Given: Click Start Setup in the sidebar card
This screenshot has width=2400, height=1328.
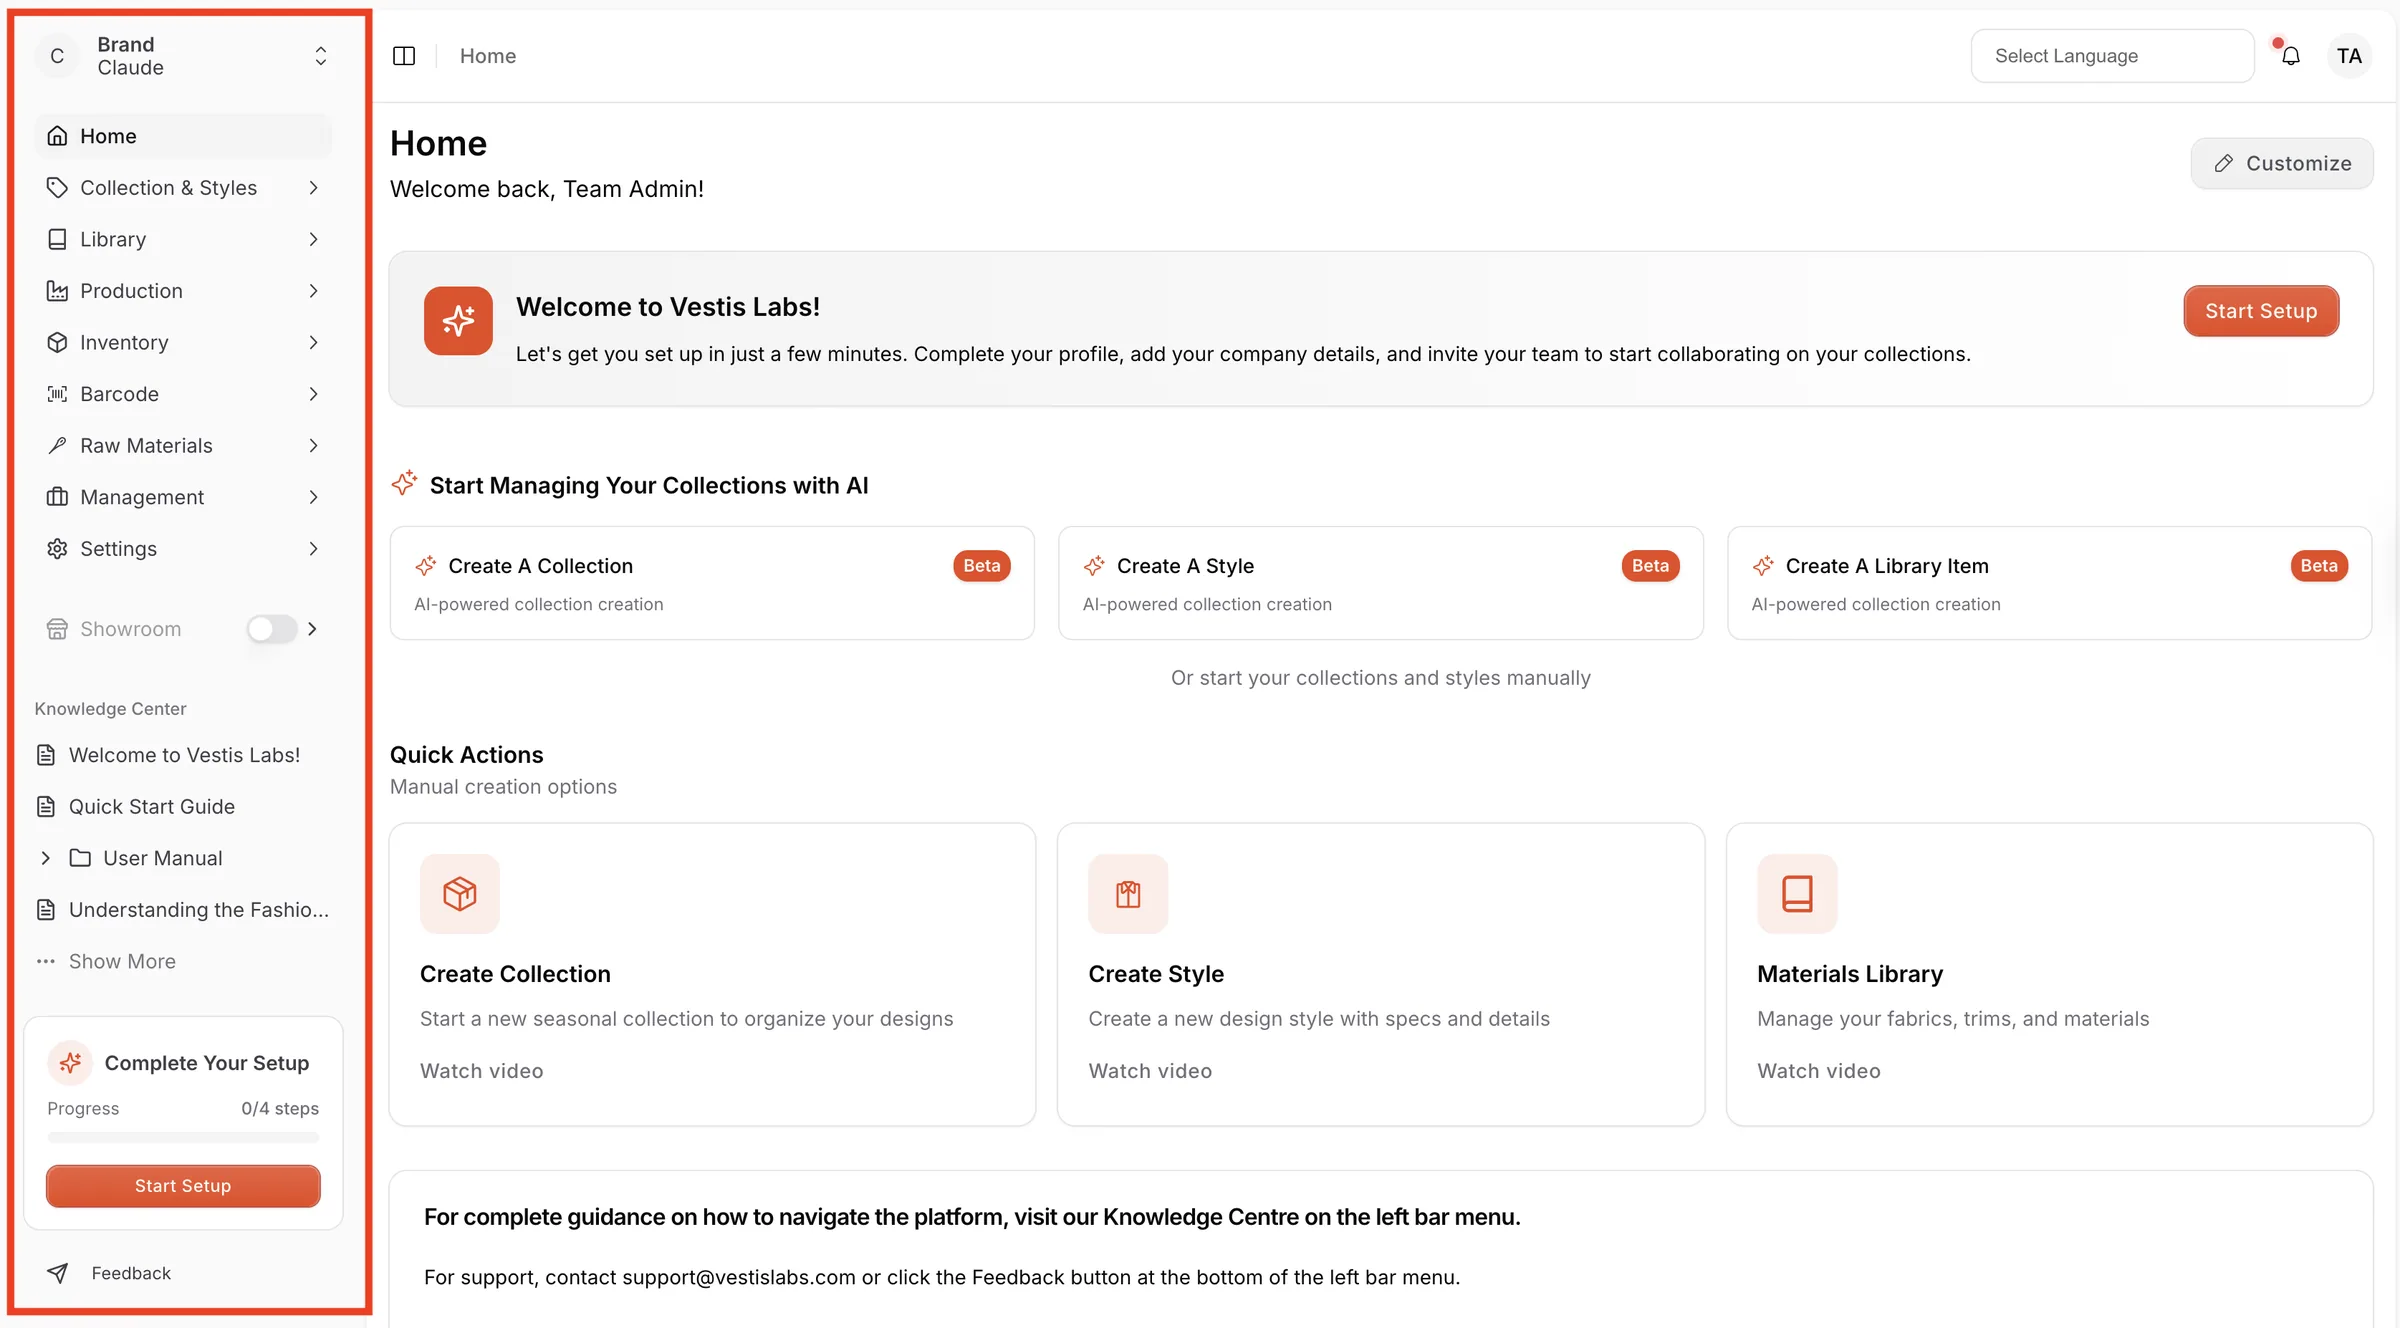Looking at the screenshot, I should tap(183, 1186).
